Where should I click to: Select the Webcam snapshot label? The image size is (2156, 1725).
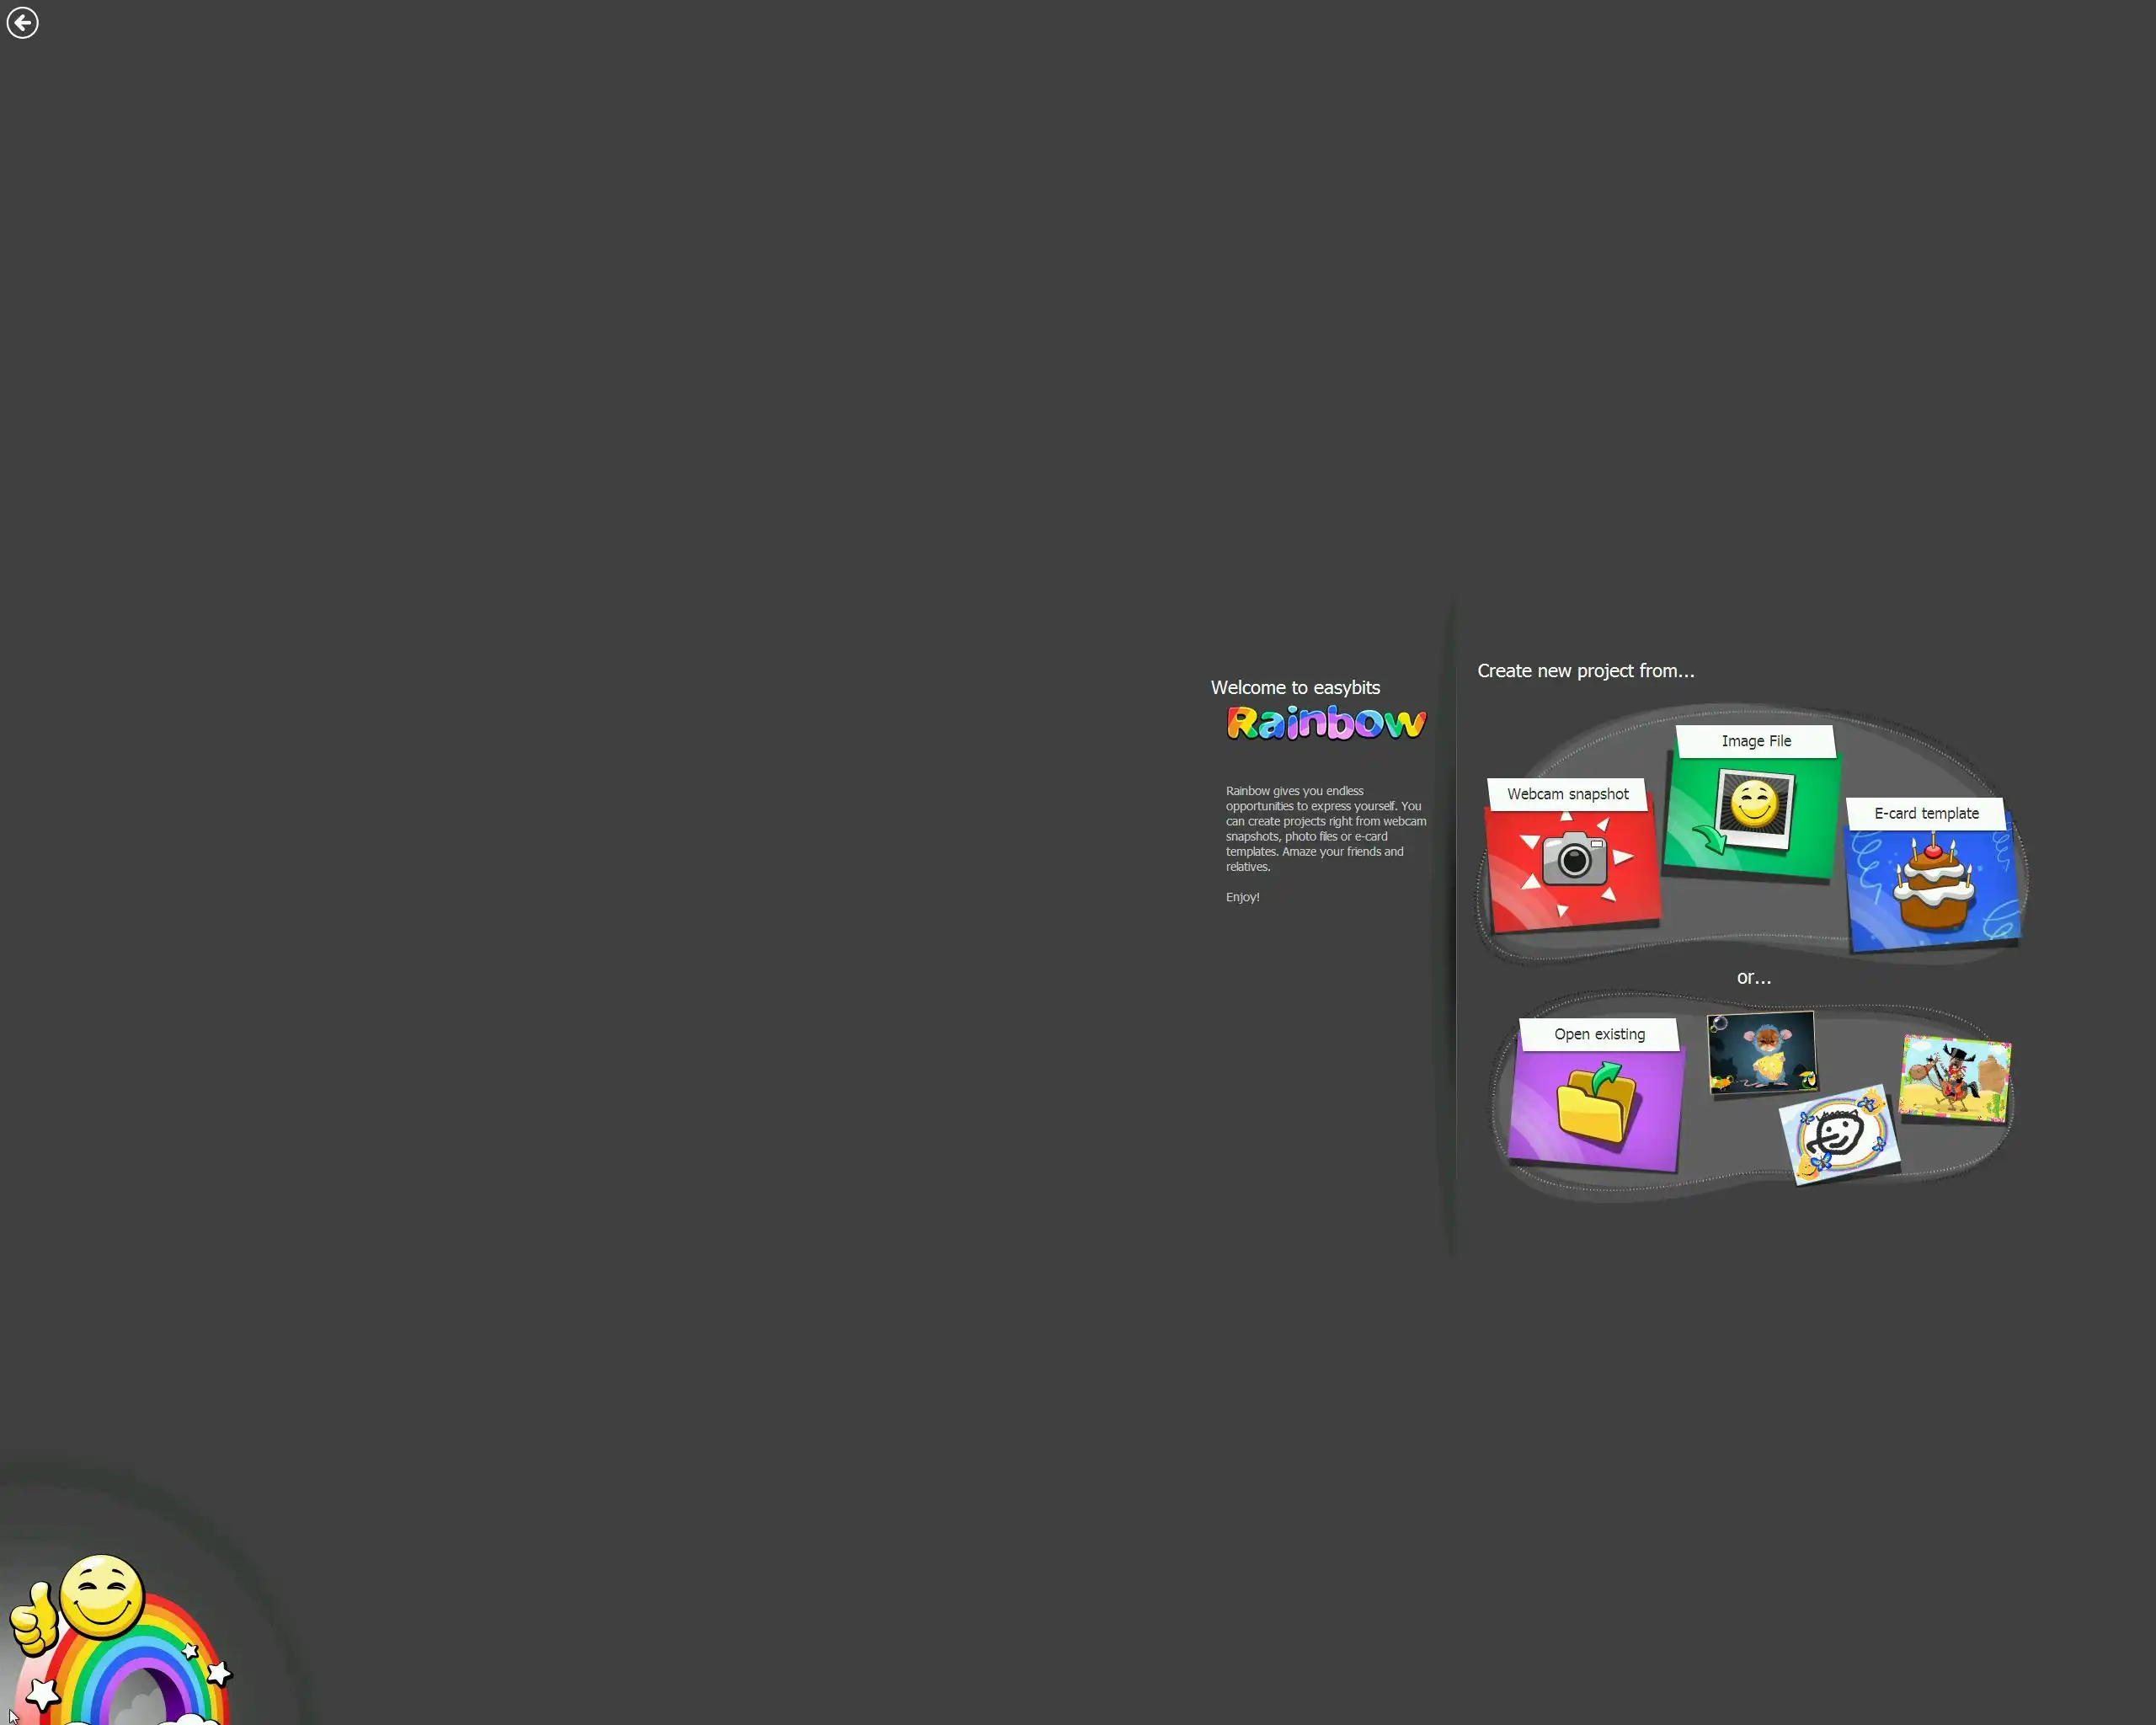click(x=1567, y=794)
